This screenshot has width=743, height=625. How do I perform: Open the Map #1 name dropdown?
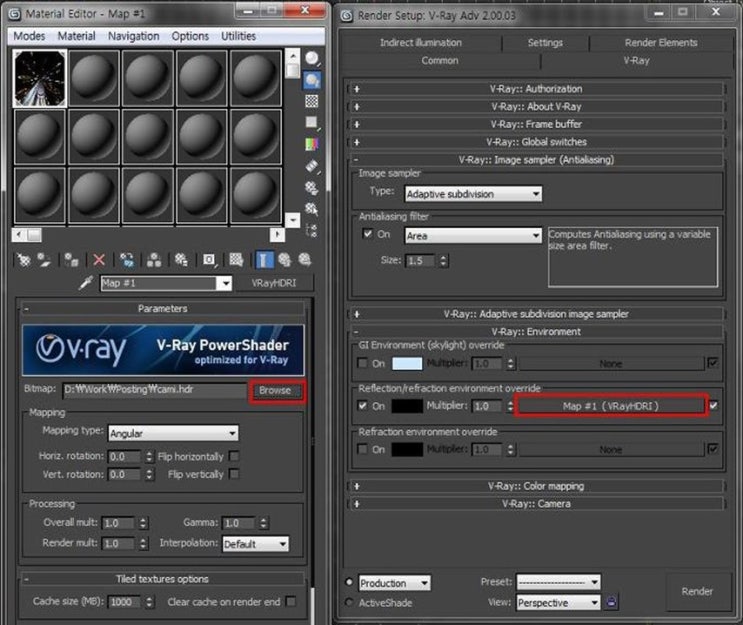[225, 283]
